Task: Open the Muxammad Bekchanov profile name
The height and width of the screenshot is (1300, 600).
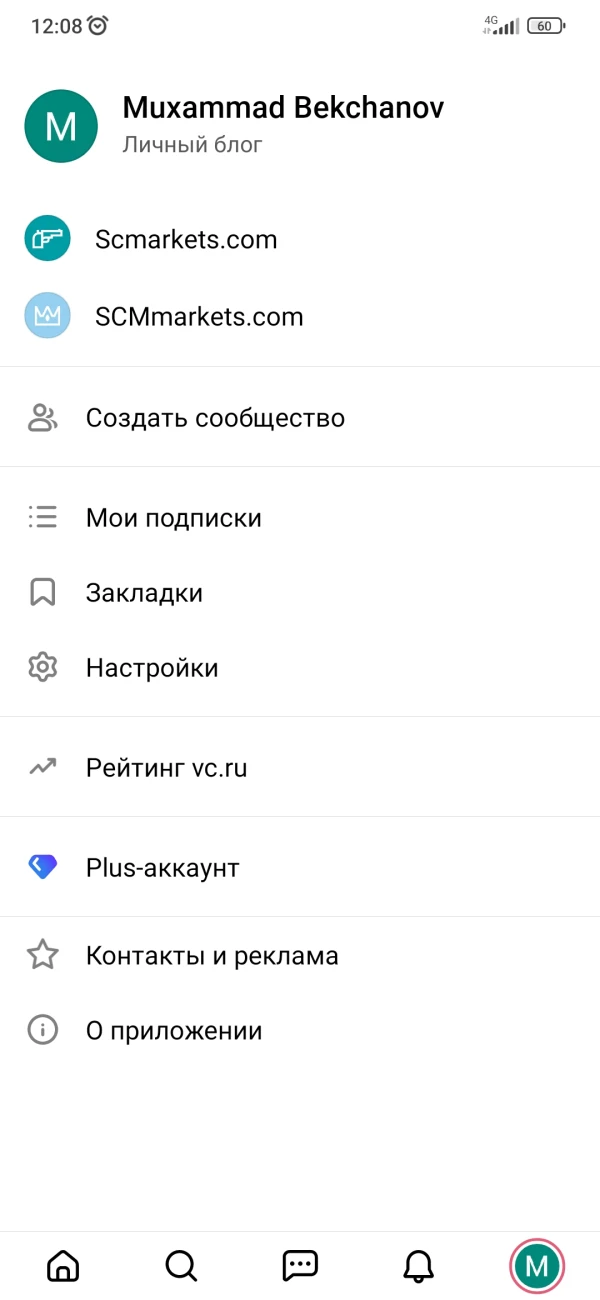Action: click(x=283, y=108)
